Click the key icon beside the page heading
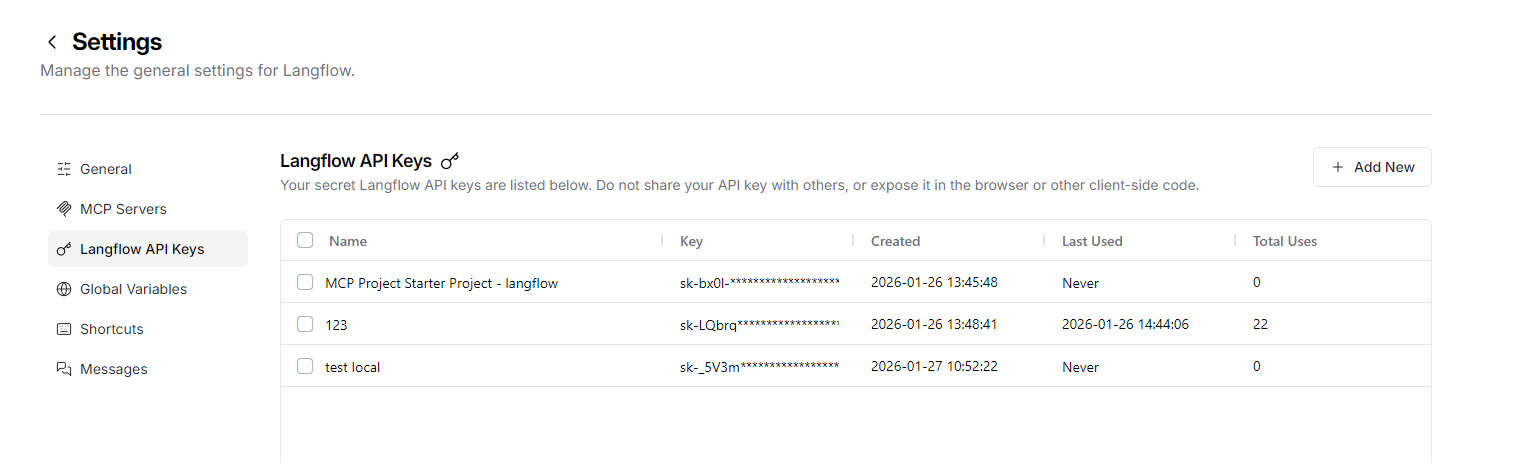Image resolution: width=1527 pixels, height=463 pixels. [x=450, y=161]
